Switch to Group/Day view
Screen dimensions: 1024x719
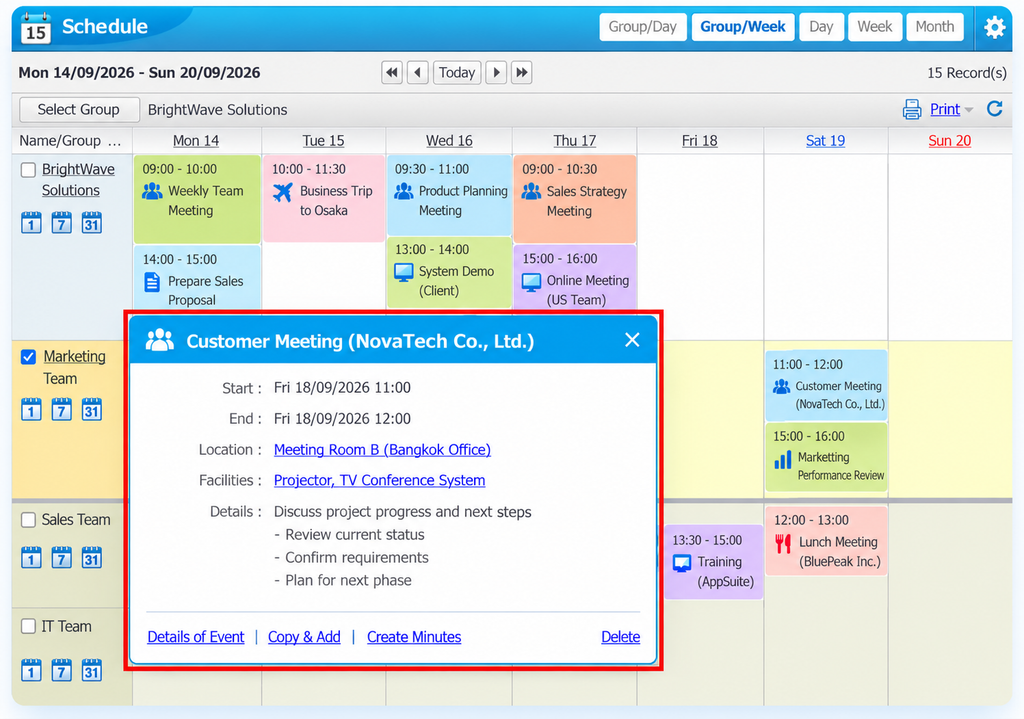[x=643, y=27]
